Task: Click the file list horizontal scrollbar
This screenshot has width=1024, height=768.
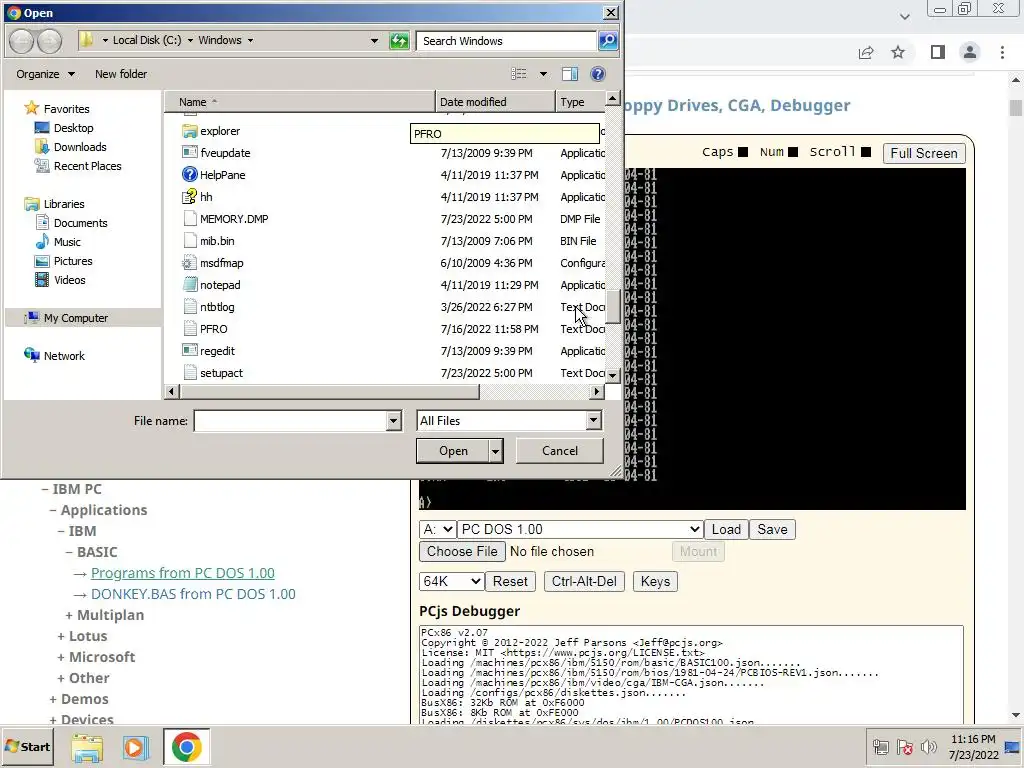Action: pos(329,392)
